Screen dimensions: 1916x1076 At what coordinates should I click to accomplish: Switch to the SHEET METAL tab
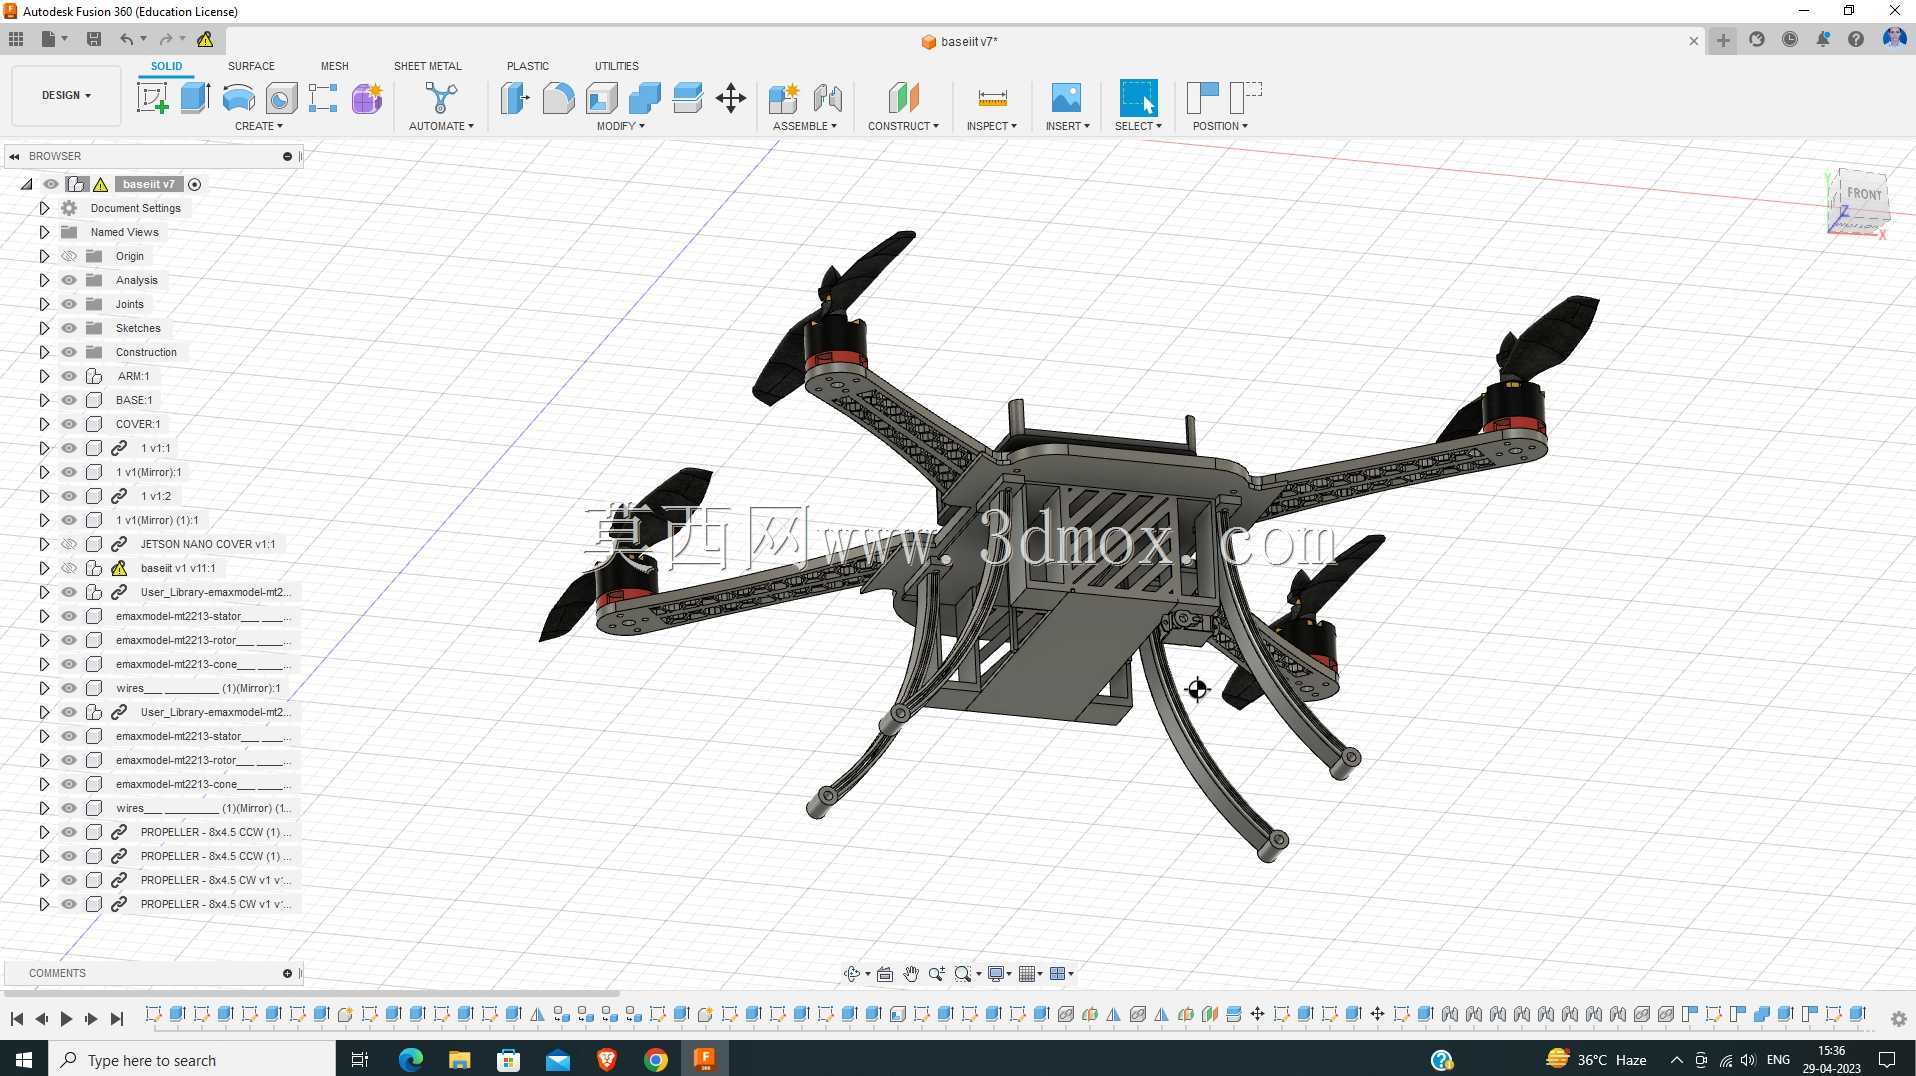pos(428,66)
